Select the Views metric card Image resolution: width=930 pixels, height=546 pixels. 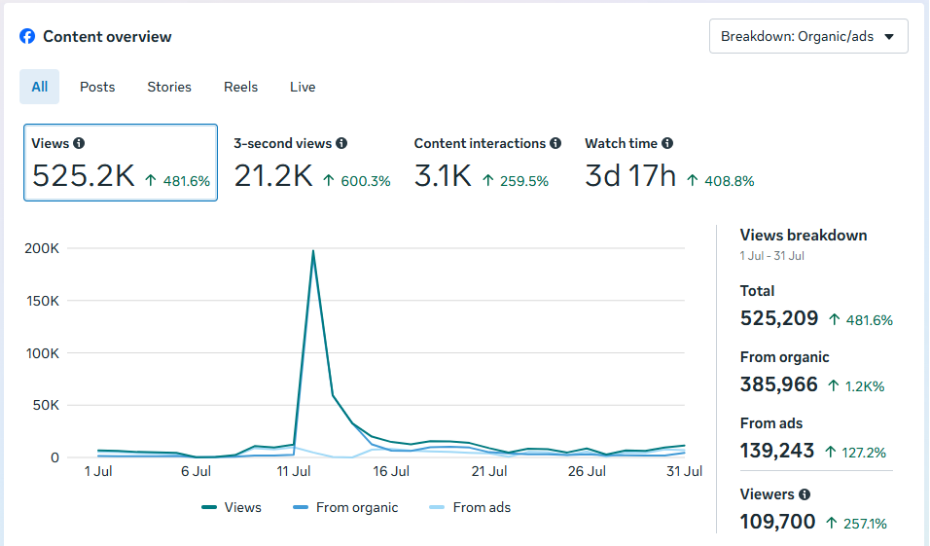120,162
